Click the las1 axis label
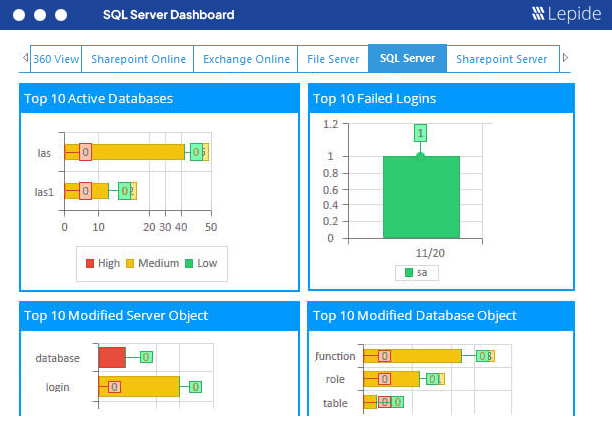Viewport: 612px width, 430px height. 44,192
